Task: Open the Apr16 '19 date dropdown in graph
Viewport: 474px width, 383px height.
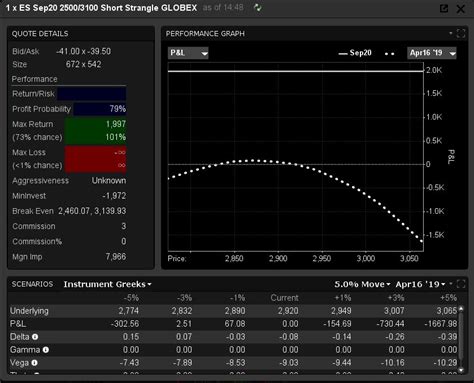Action: (x=432, y=53)
